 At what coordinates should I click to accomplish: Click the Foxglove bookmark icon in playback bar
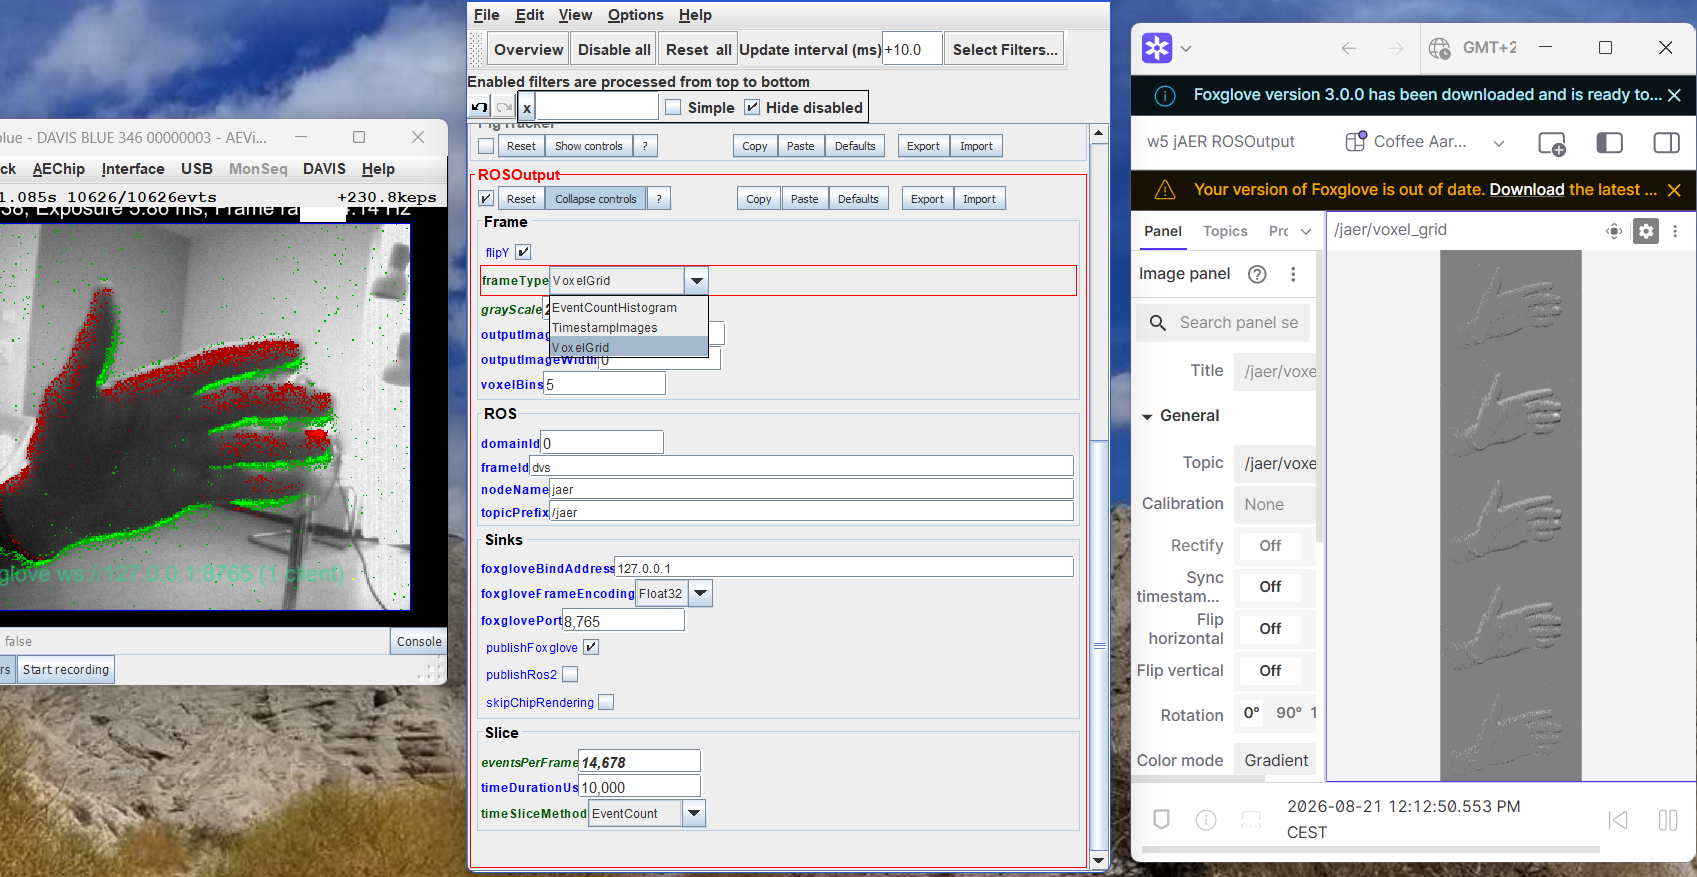(x=1161, y=820)
